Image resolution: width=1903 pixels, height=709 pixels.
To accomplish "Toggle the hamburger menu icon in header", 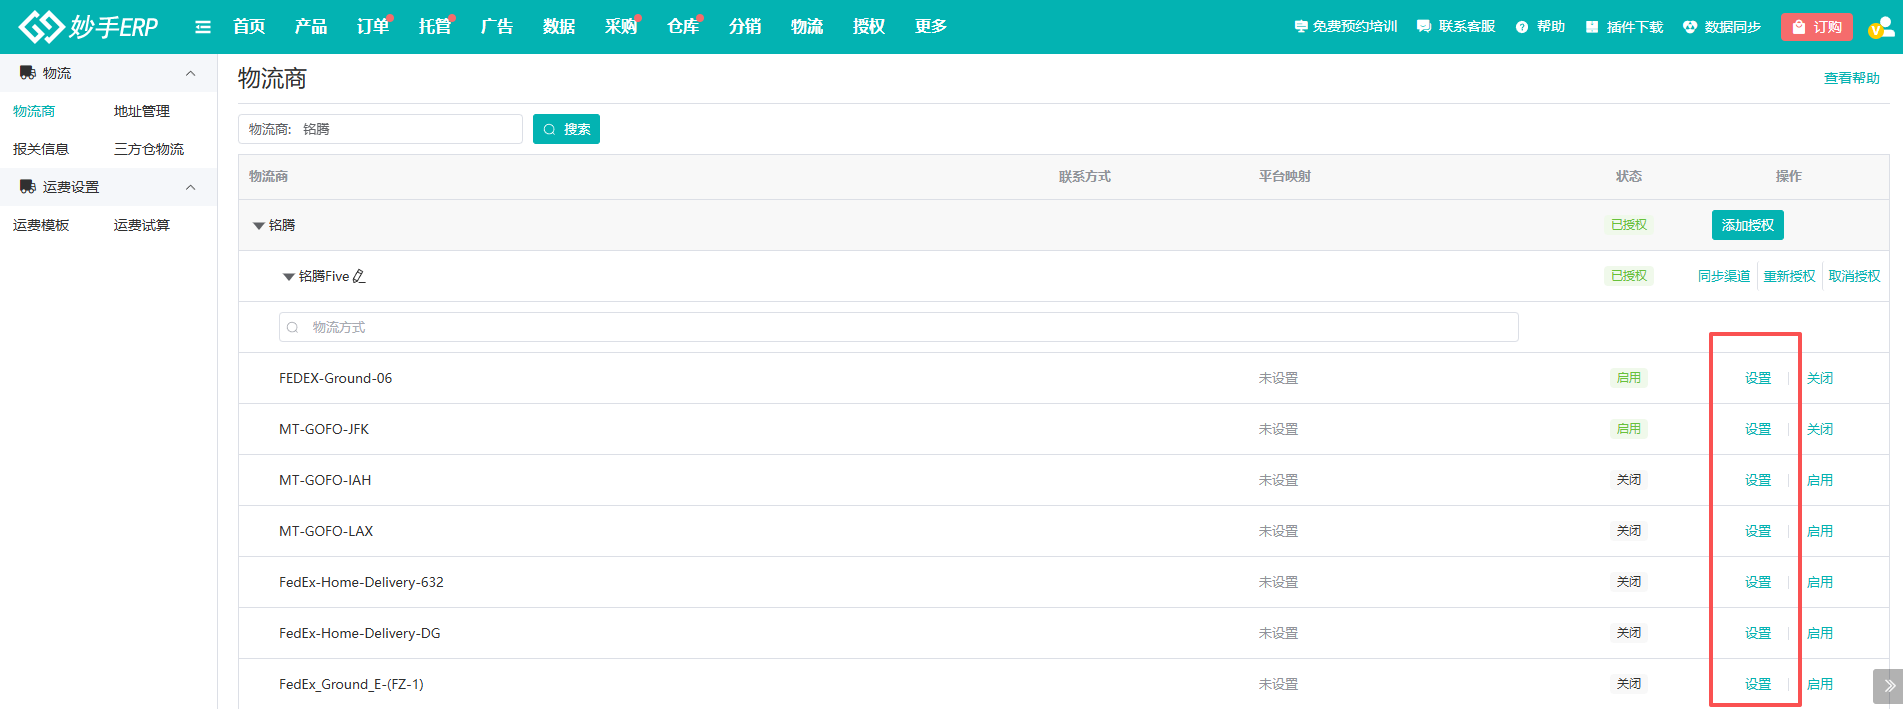I will point(203,27).
